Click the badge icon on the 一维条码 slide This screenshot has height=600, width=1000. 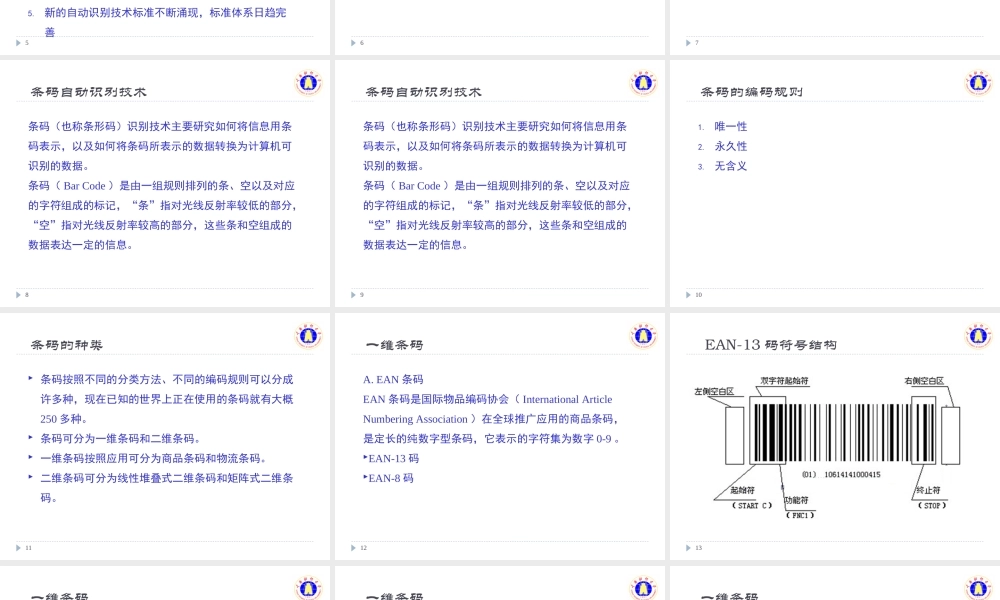(x=643, y=336)
